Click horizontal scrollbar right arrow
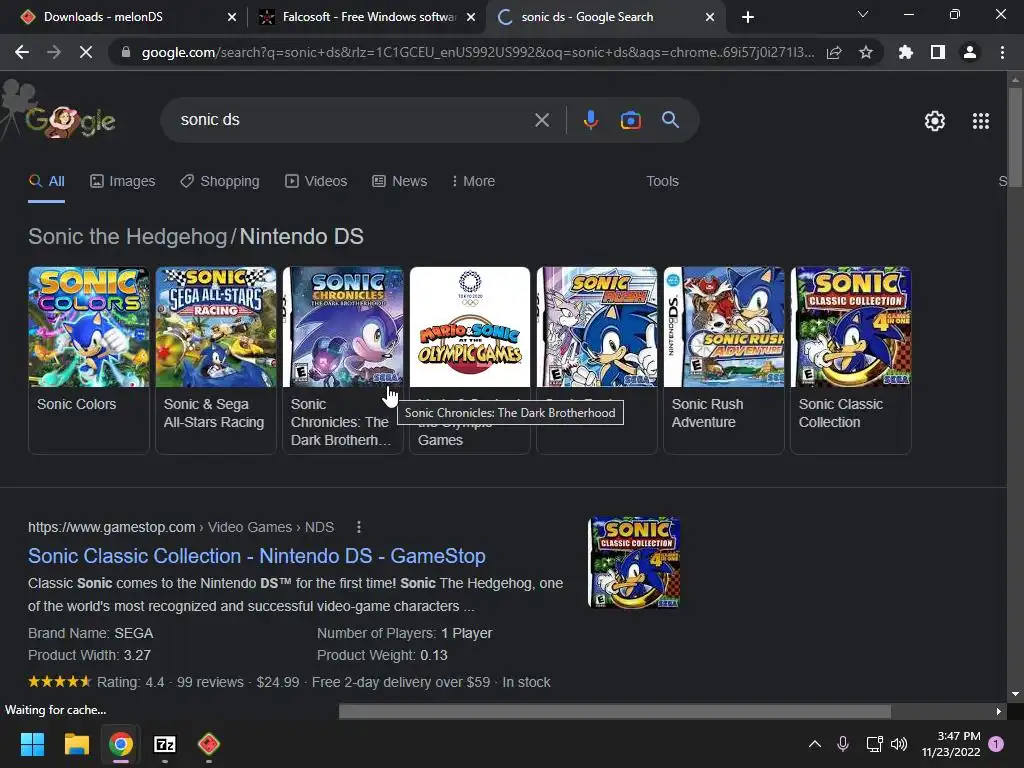The height and width of the screenshot is (768, 1024). (x=999, y=711)
